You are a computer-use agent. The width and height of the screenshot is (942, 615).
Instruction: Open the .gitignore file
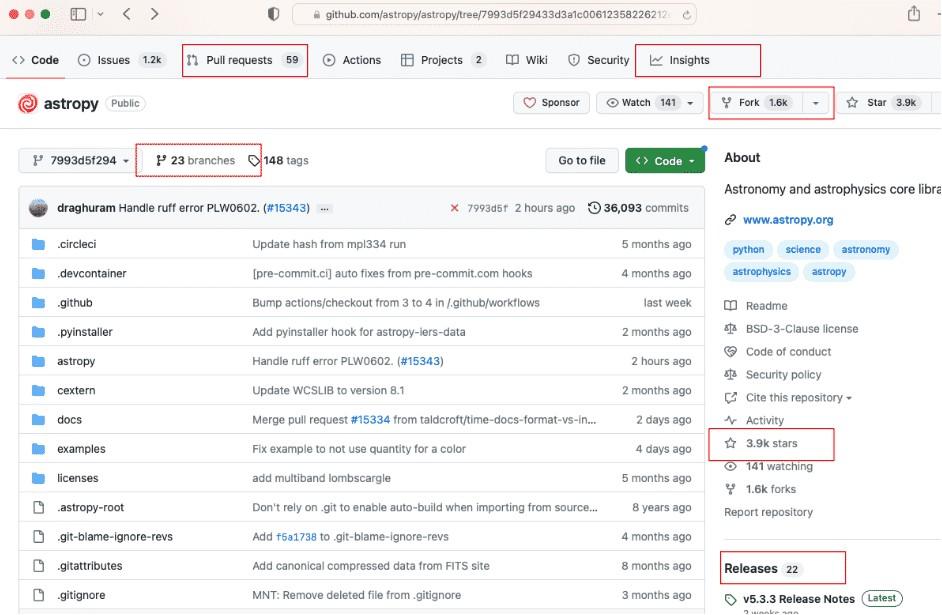coord(81,595)
